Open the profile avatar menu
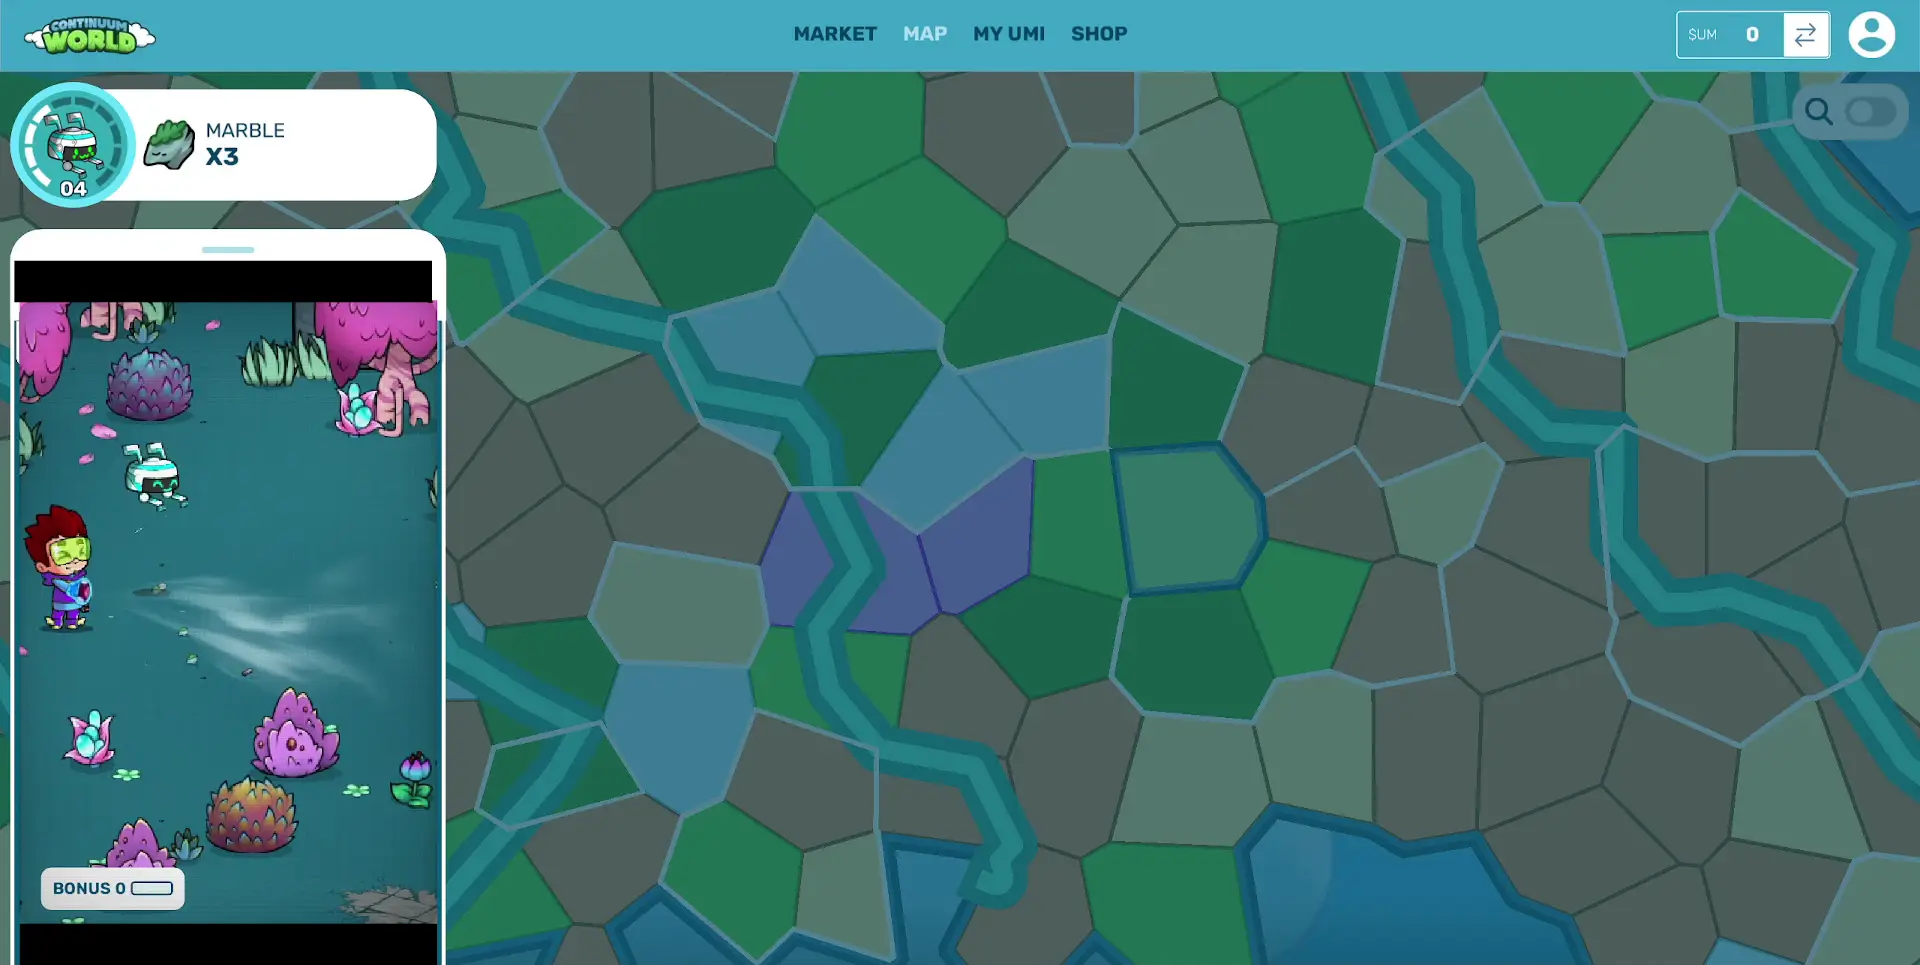 coord(1871,34)
